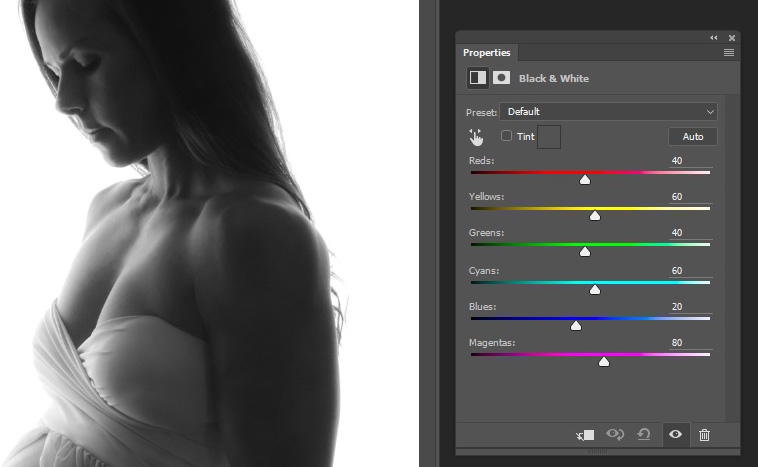Click the Magentas slider handle
The width and height of the screenshot is (758, 467).
pos(604,362)
